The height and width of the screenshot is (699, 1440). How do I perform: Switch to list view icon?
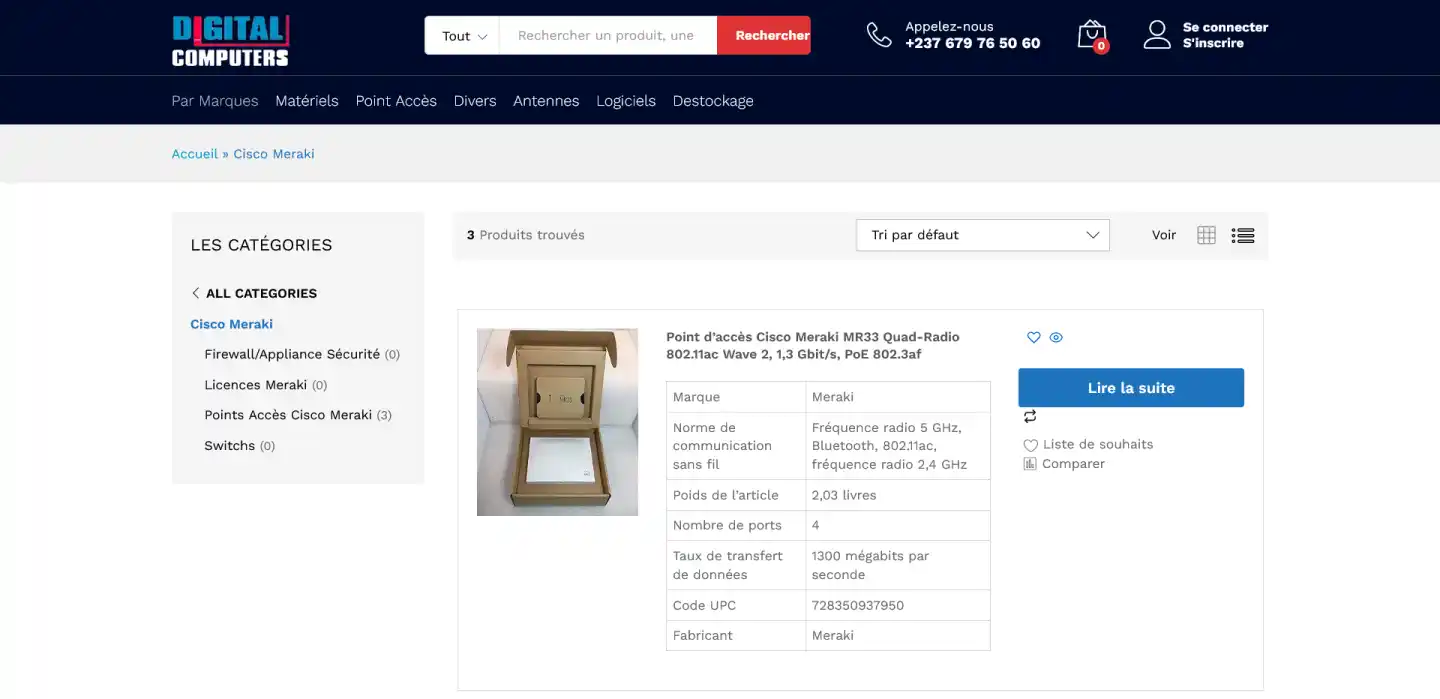click(1243, 235)
